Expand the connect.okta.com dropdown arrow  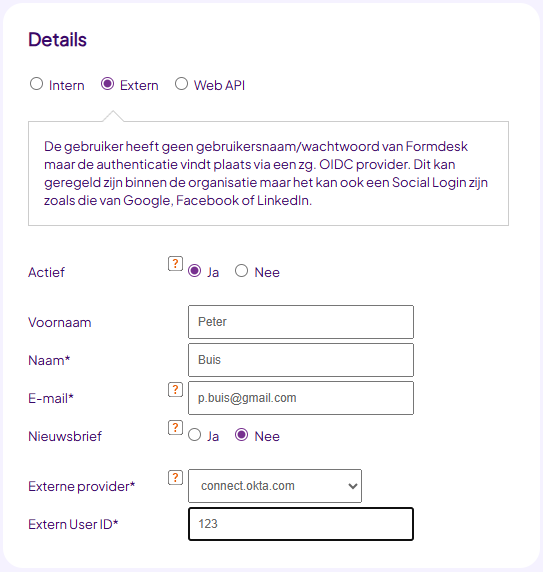pos(352,486)
